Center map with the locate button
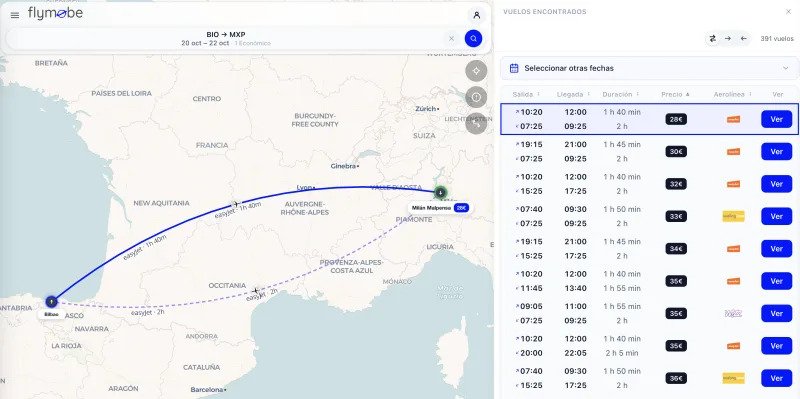The width and height of the screenshot is (800, 399). pyautogui.click(x=476, y=71)
